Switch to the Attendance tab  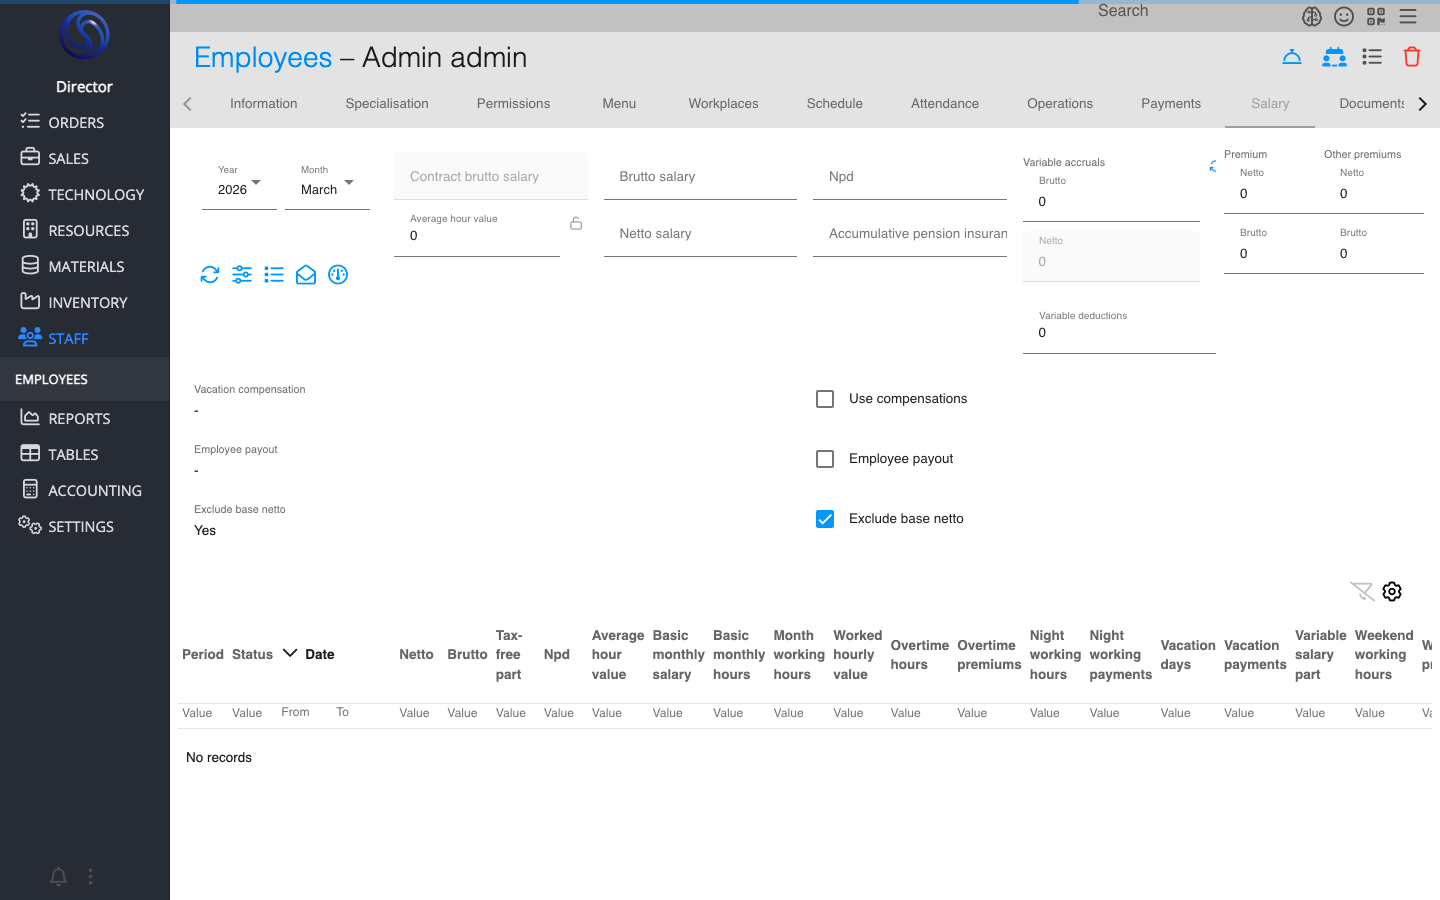coord(944,104)
